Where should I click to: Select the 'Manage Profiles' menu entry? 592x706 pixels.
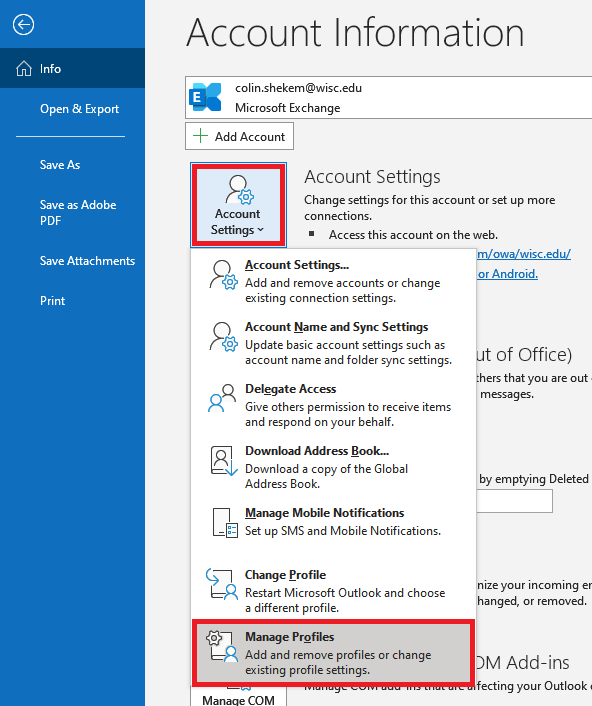pyautogui.click(x=333, y=652)
